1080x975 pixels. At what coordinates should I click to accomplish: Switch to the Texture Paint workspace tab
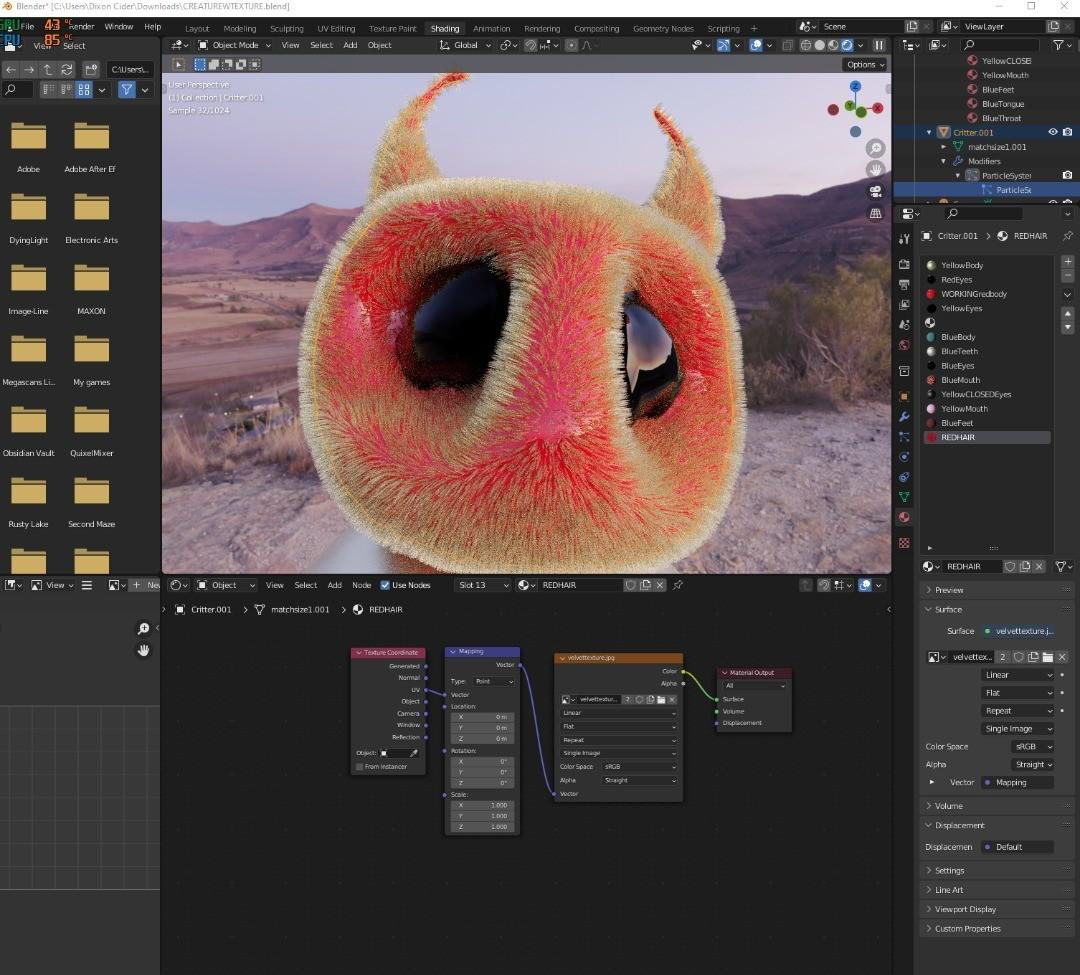(x=393, y=28)
